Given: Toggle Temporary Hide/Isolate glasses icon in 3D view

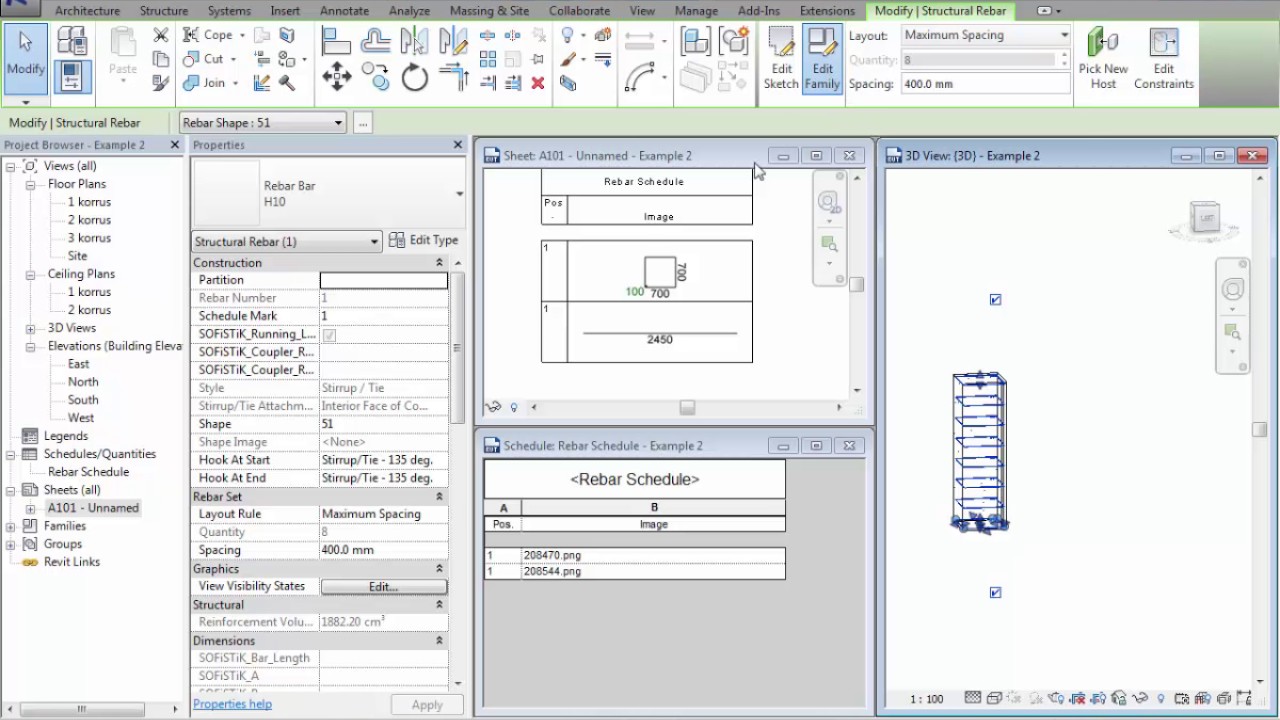Looking at the screenshot, I should point(1140,699).
